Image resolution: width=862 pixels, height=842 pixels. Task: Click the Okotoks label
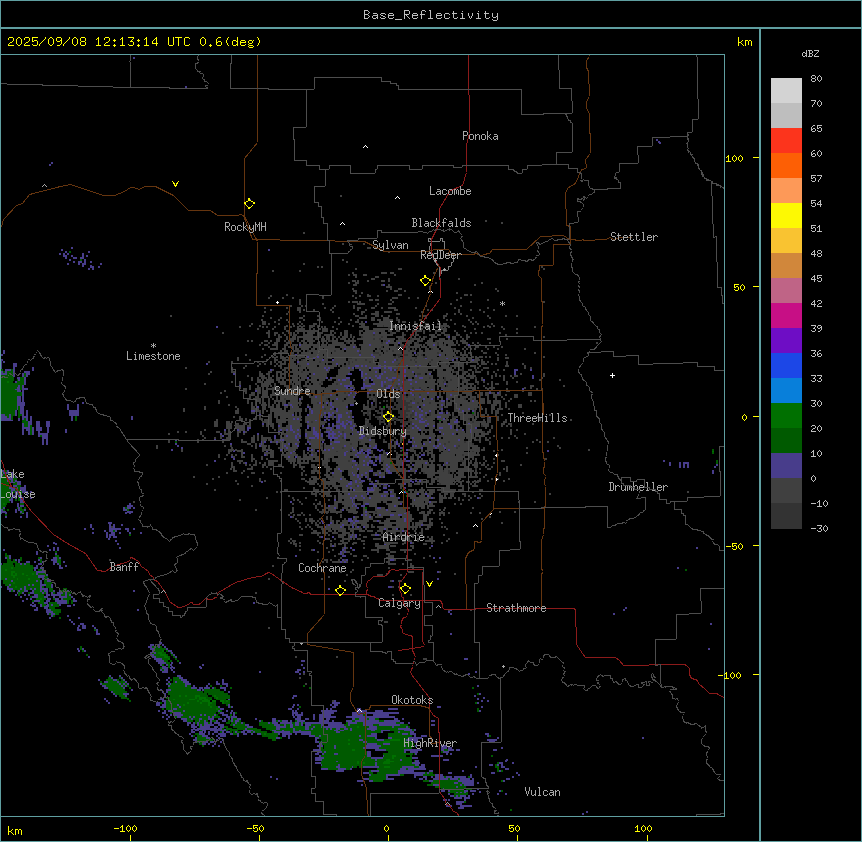click(x=412, y=700)
